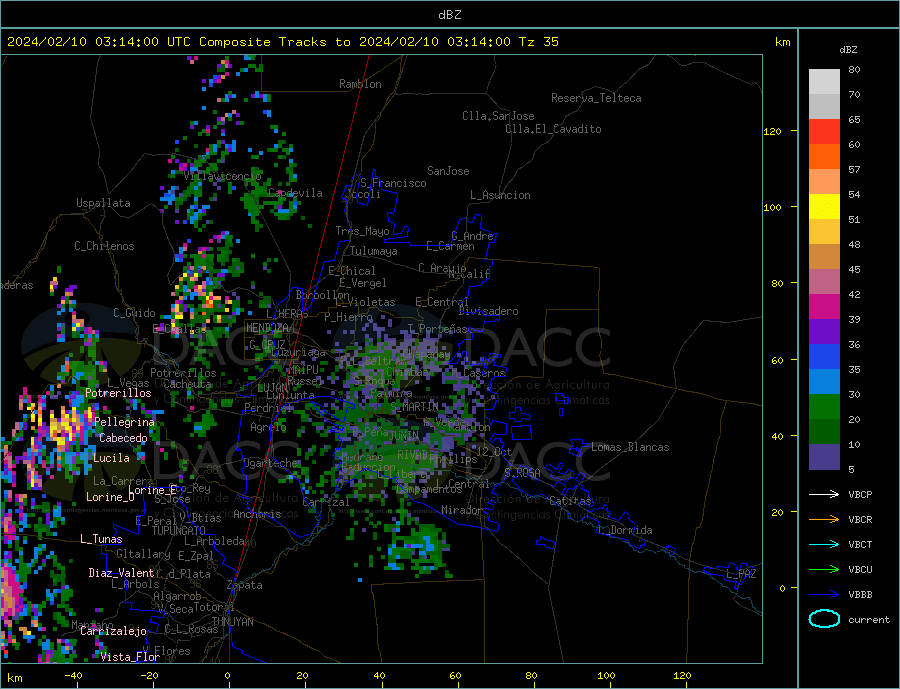The width and height of the screenshot is (900, 689).
Task: Click the 'L_Dormida' map label
Action: pos(626,530)
